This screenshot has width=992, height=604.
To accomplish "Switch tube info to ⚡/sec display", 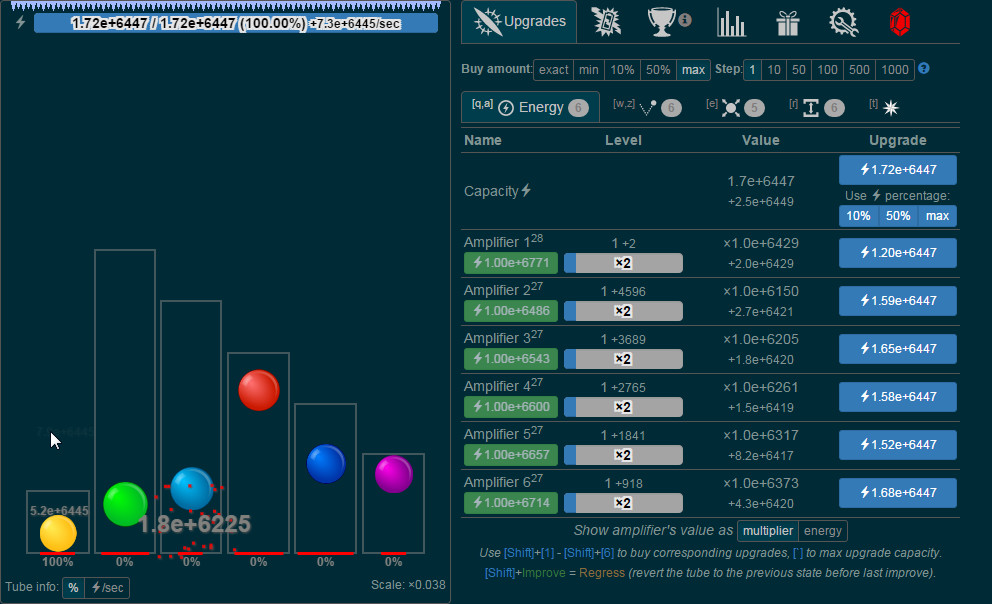I will (108, 587).
